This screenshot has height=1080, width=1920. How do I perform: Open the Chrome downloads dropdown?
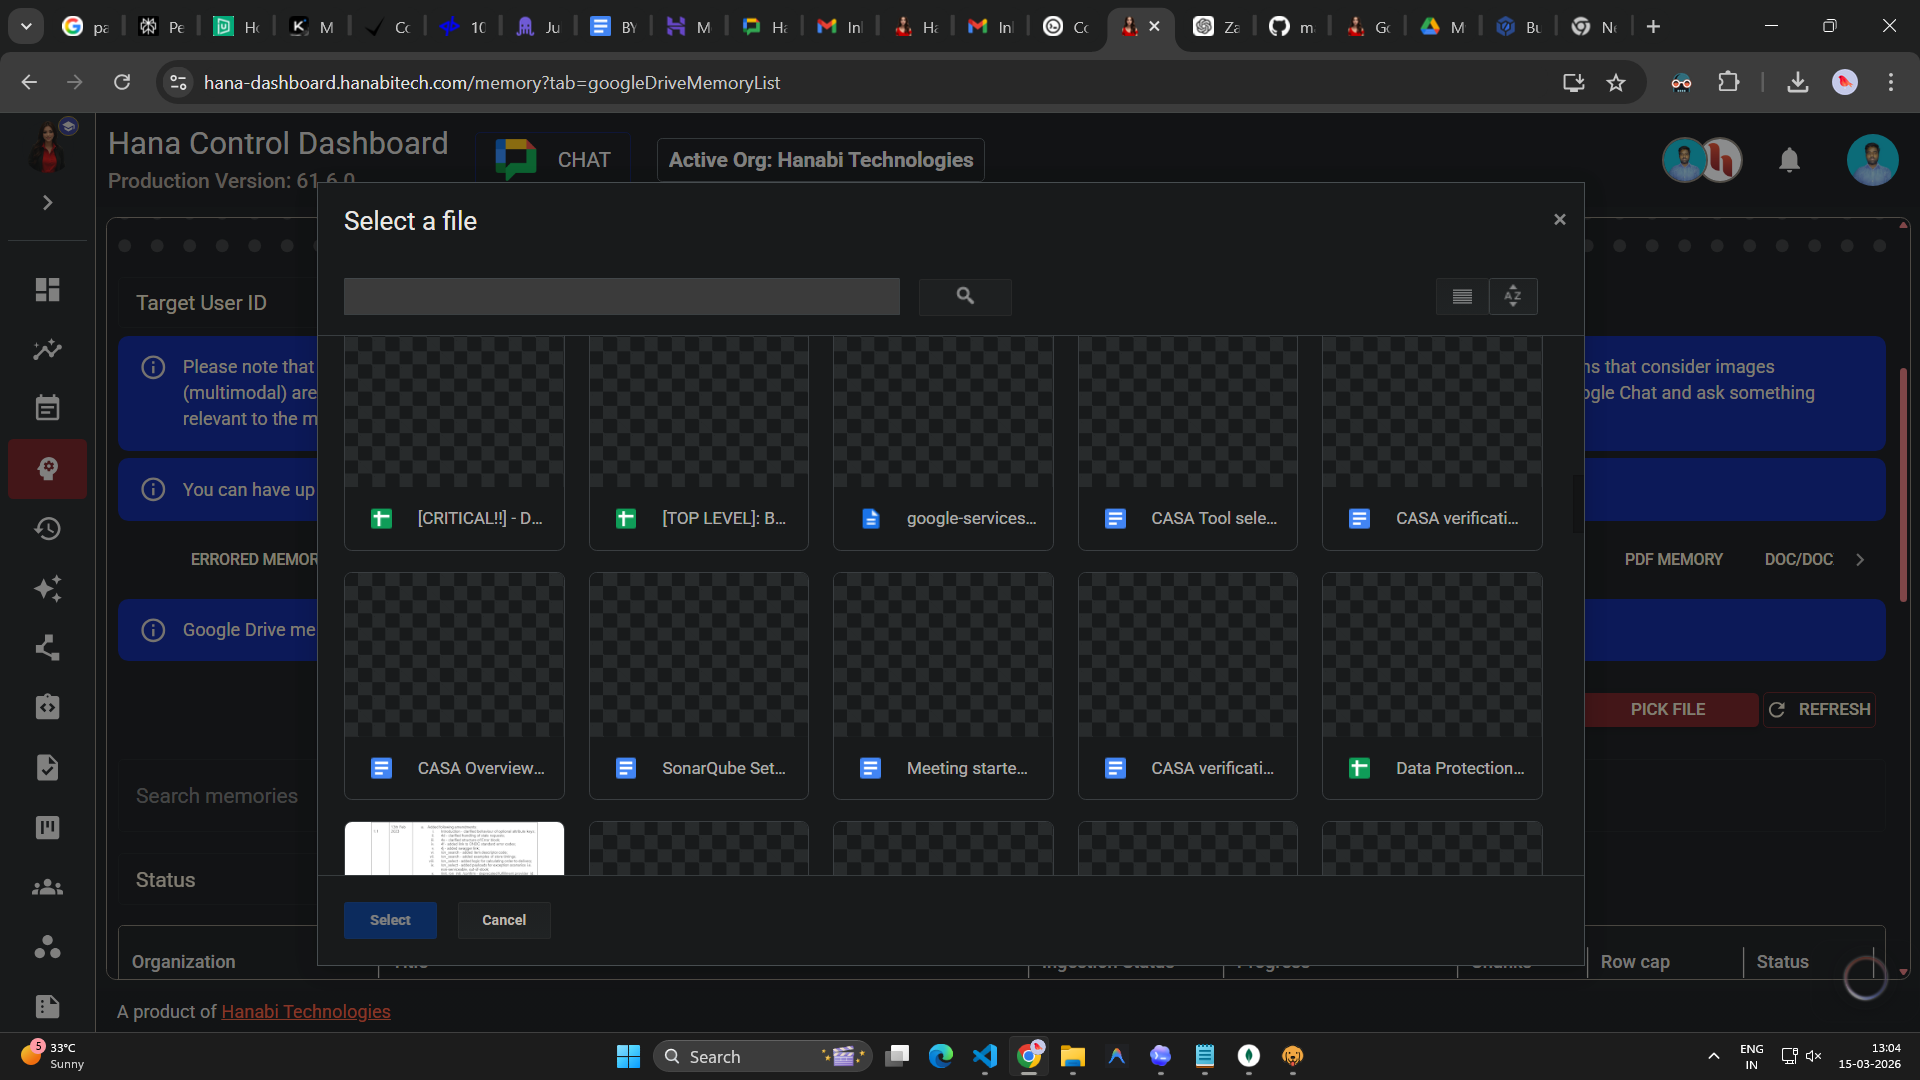[1797, 82]
